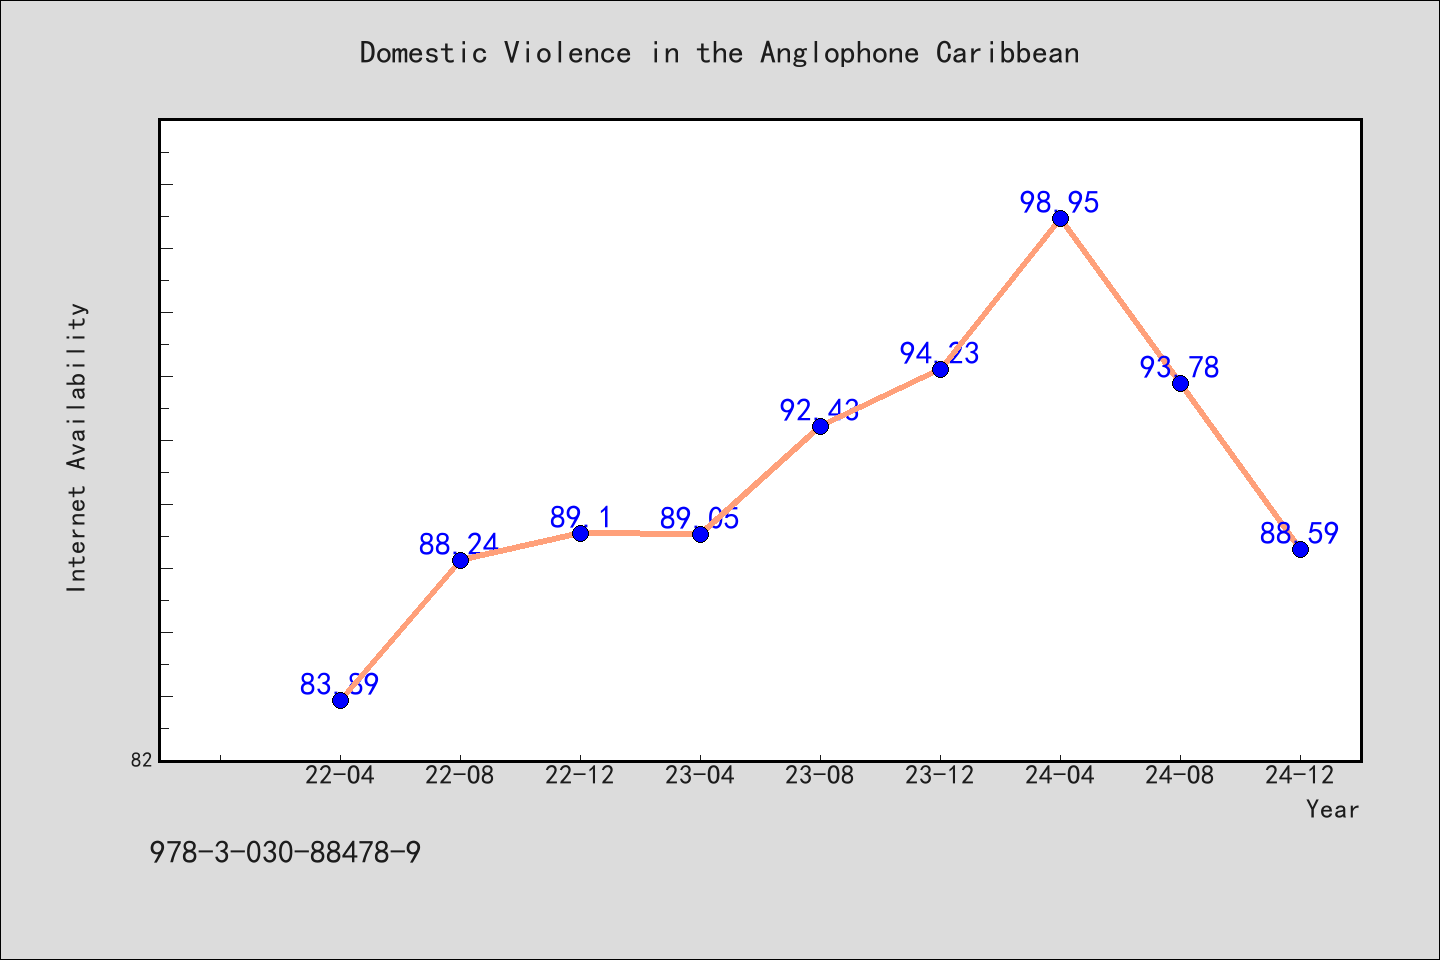
Task: Click the value label 89.1
Action: tap(580, 518)
